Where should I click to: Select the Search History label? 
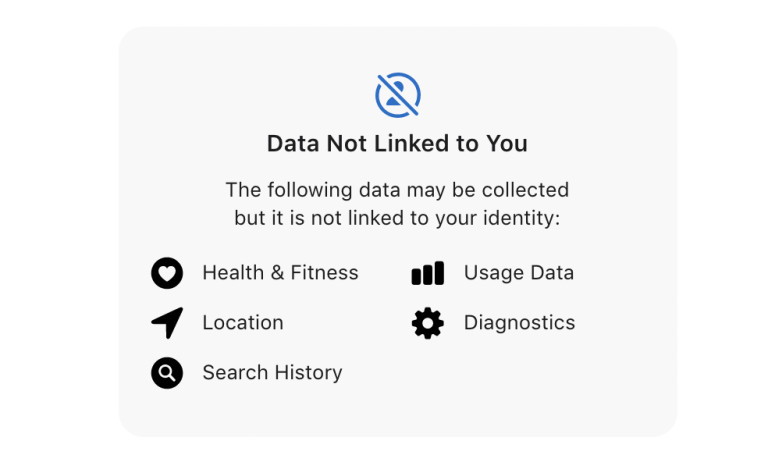pos(272,373)
